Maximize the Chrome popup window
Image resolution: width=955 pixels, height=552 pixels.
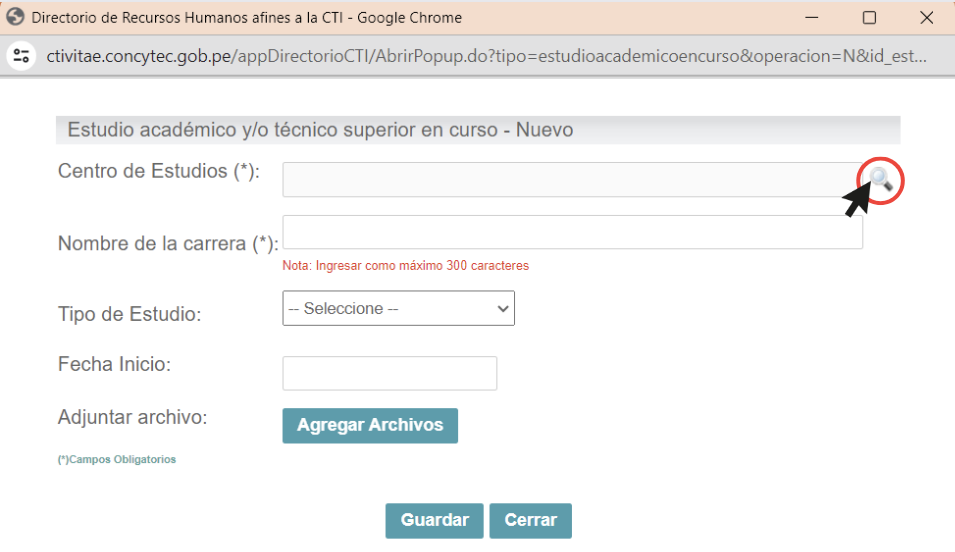click(870, 18)
